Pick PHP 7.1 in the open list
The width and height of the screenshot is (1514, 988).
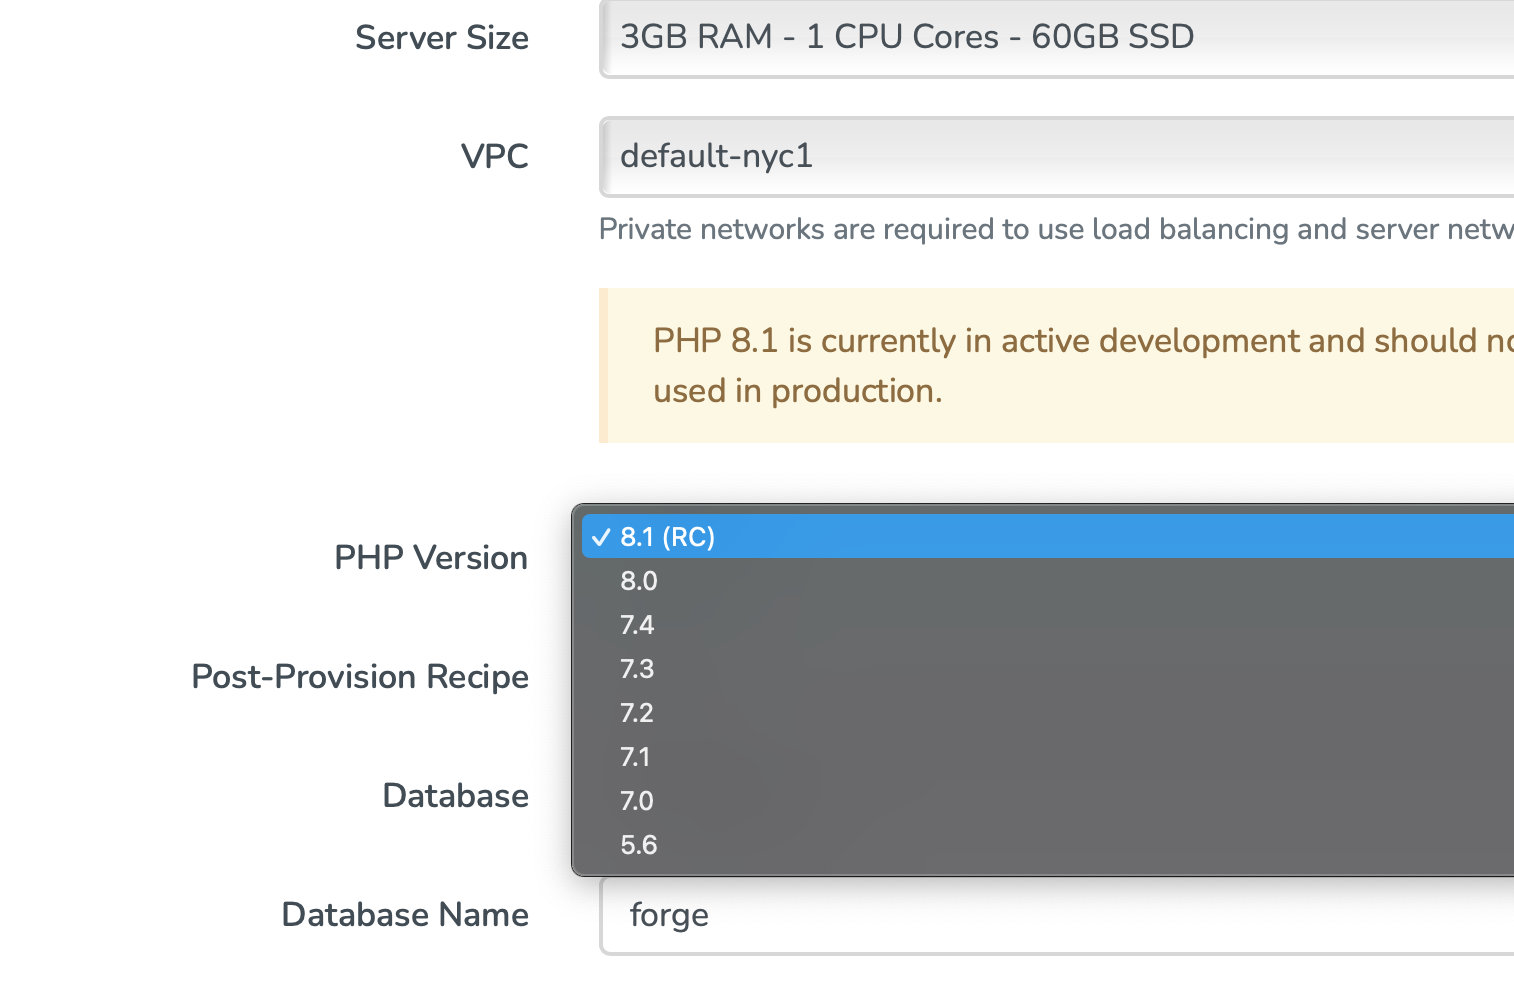[635, 757]
